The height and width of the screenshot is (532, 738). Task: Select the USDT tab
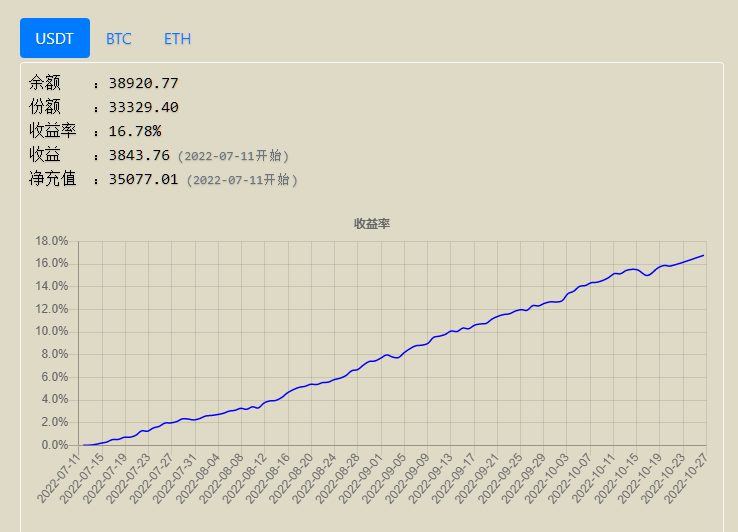55,38
